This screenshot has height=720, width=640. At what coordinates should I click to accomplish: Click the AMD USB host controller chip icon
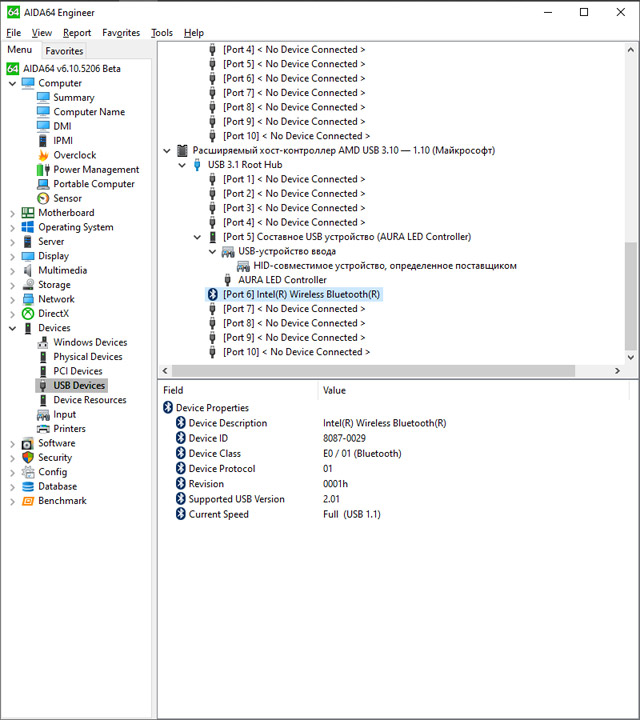pyautogui.click(x=182, y=150)
